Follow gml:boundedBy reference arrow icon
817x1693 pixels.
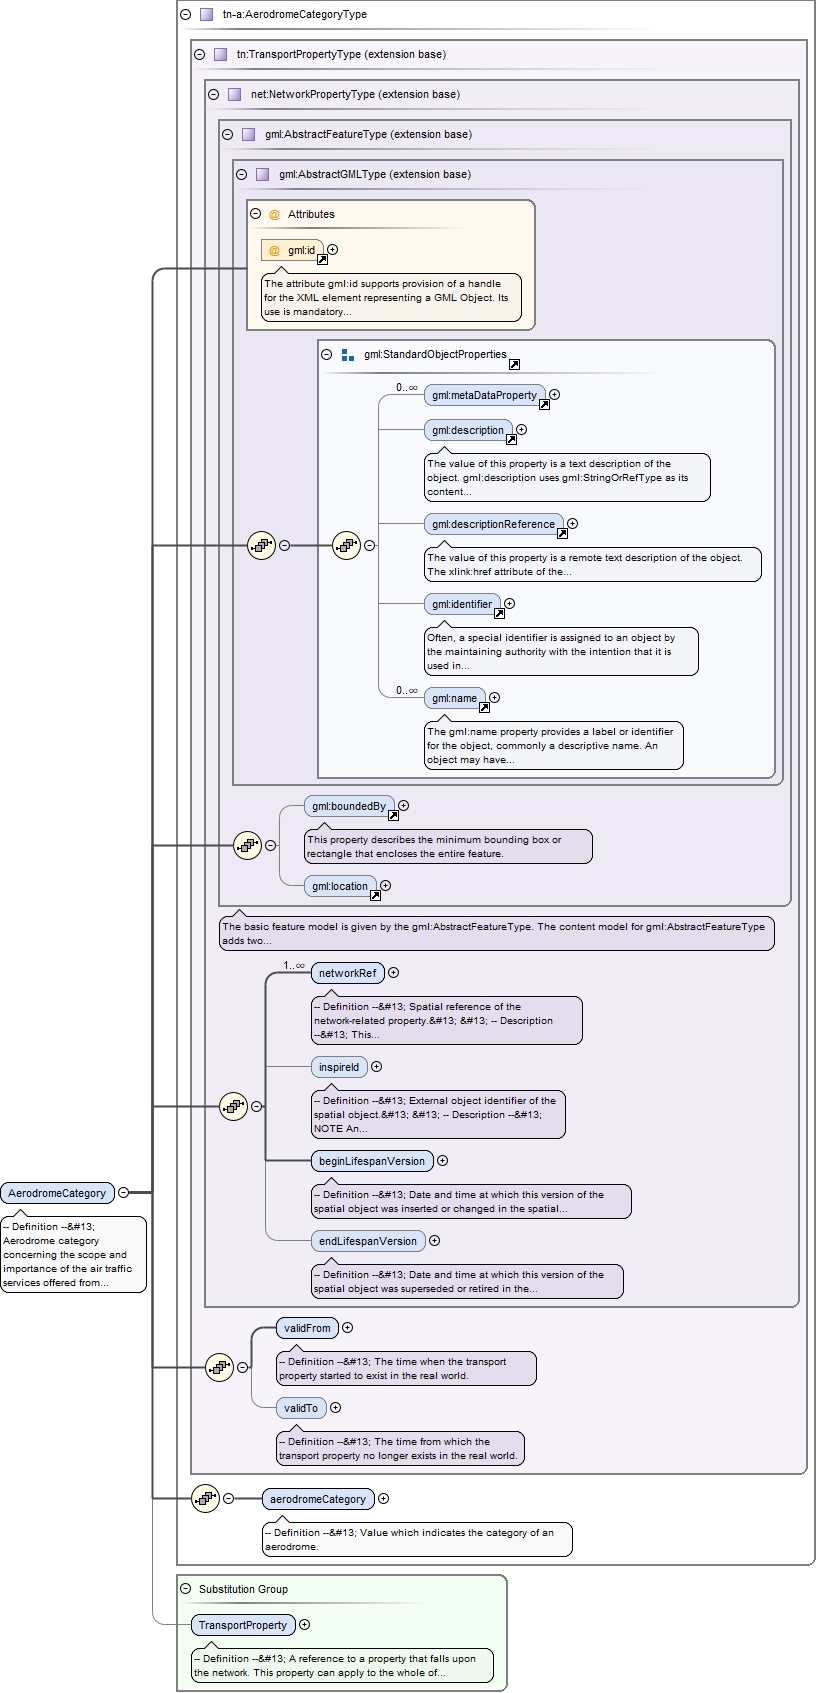point(393,816)
